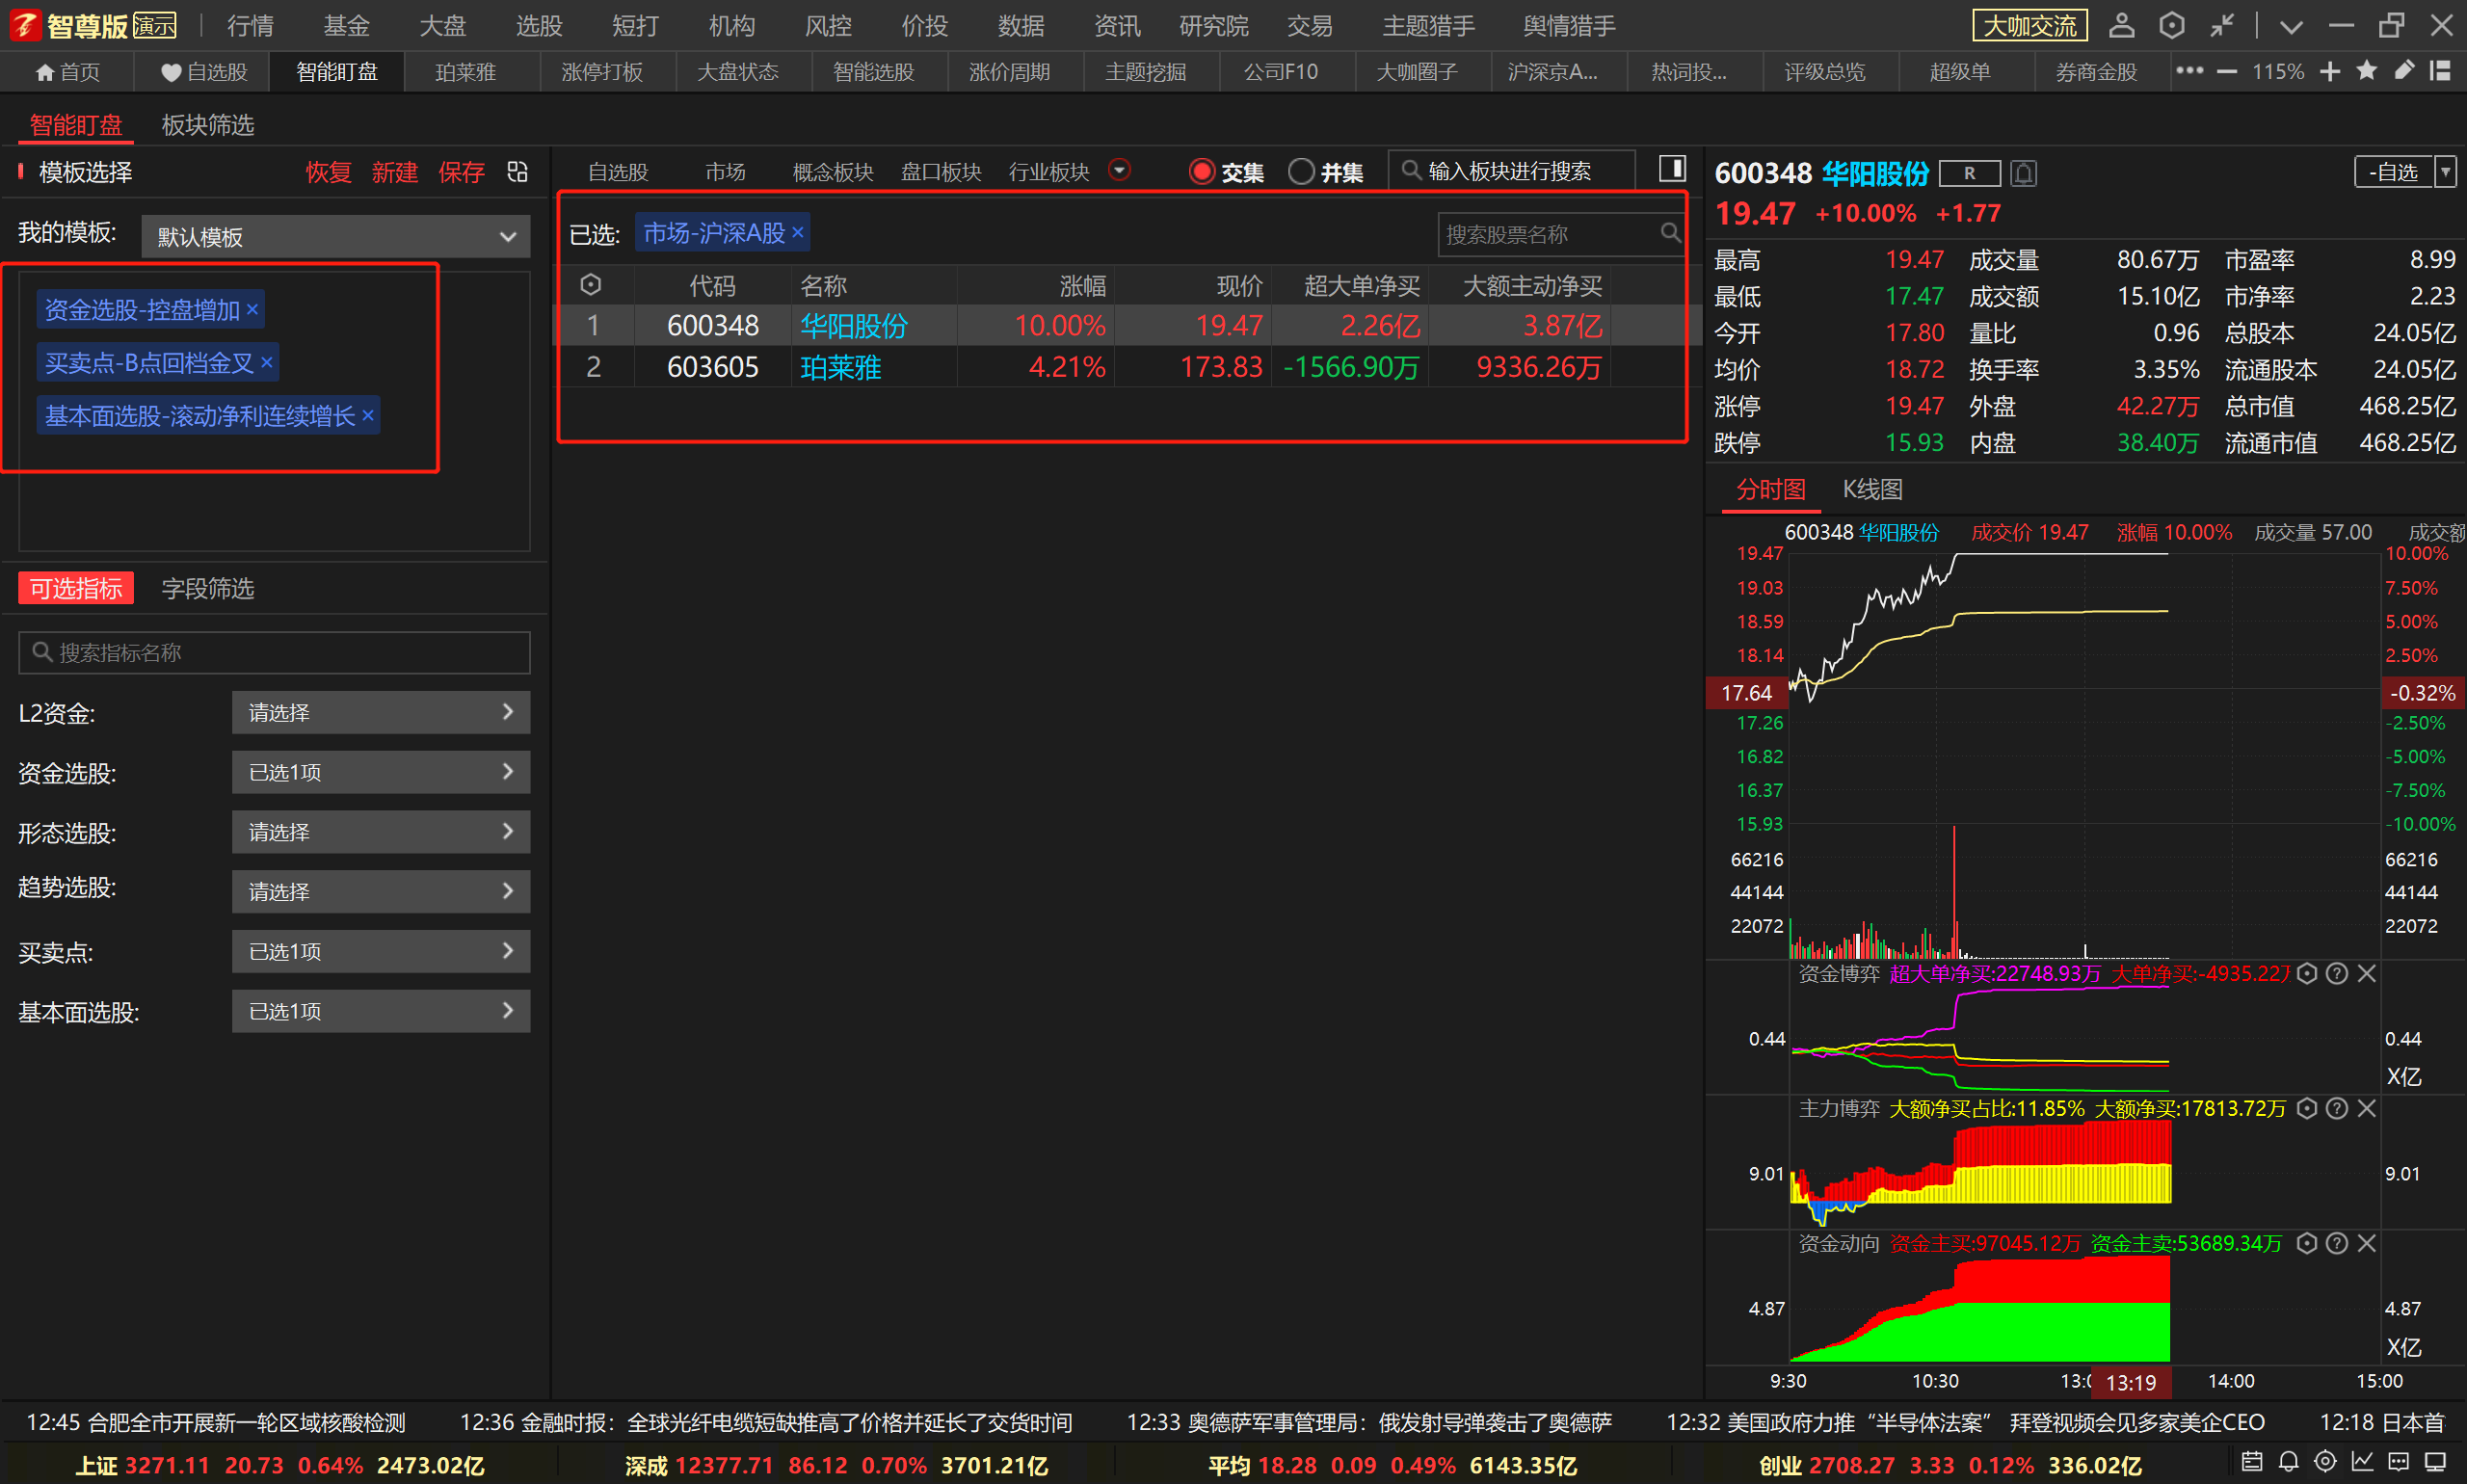Open the 涨停打板 tab
Viewport: 2467px width, 1484px height.
(x=602, y=72)
